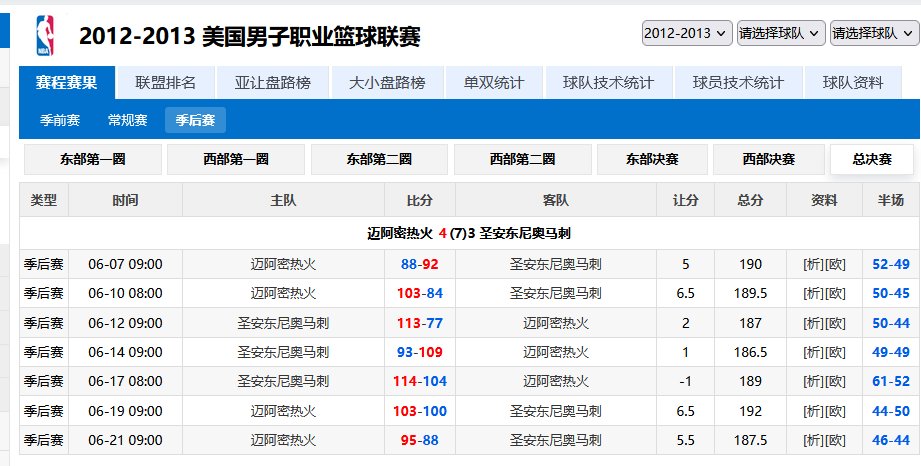This screenshot has height=466, width=921.
Task: Click the 50-44 halftime score
Action: point(890,323)
